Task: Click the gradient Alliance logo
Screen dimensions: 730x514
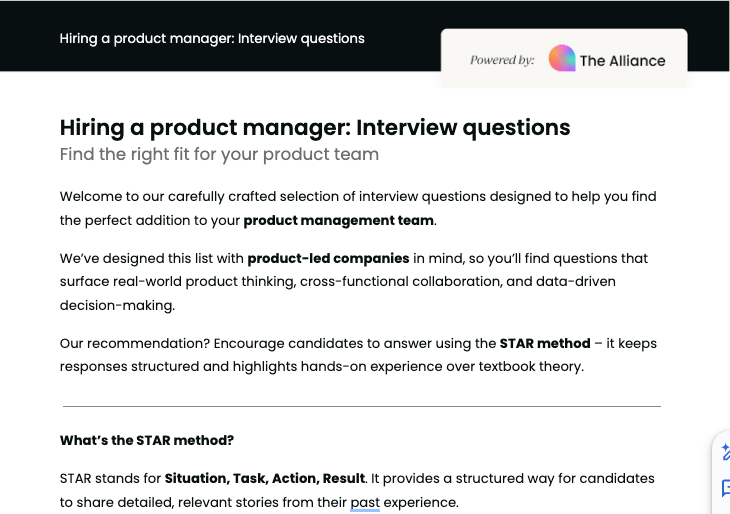Action: 562,59
